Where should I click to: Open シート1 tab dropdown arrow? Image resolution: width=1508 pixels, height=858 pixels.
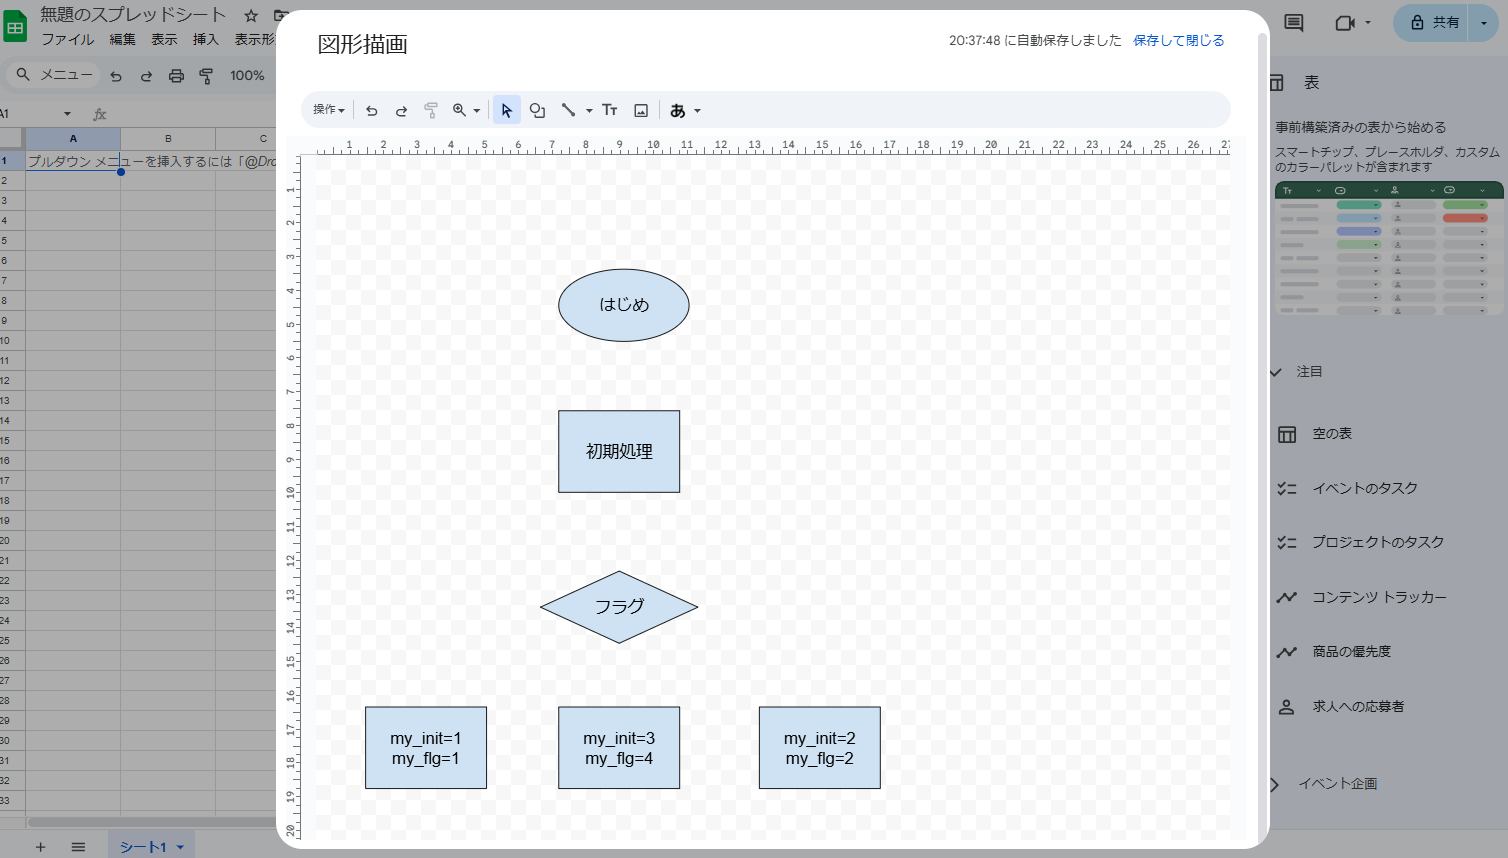pyautogui.click(x=180, y=847)
